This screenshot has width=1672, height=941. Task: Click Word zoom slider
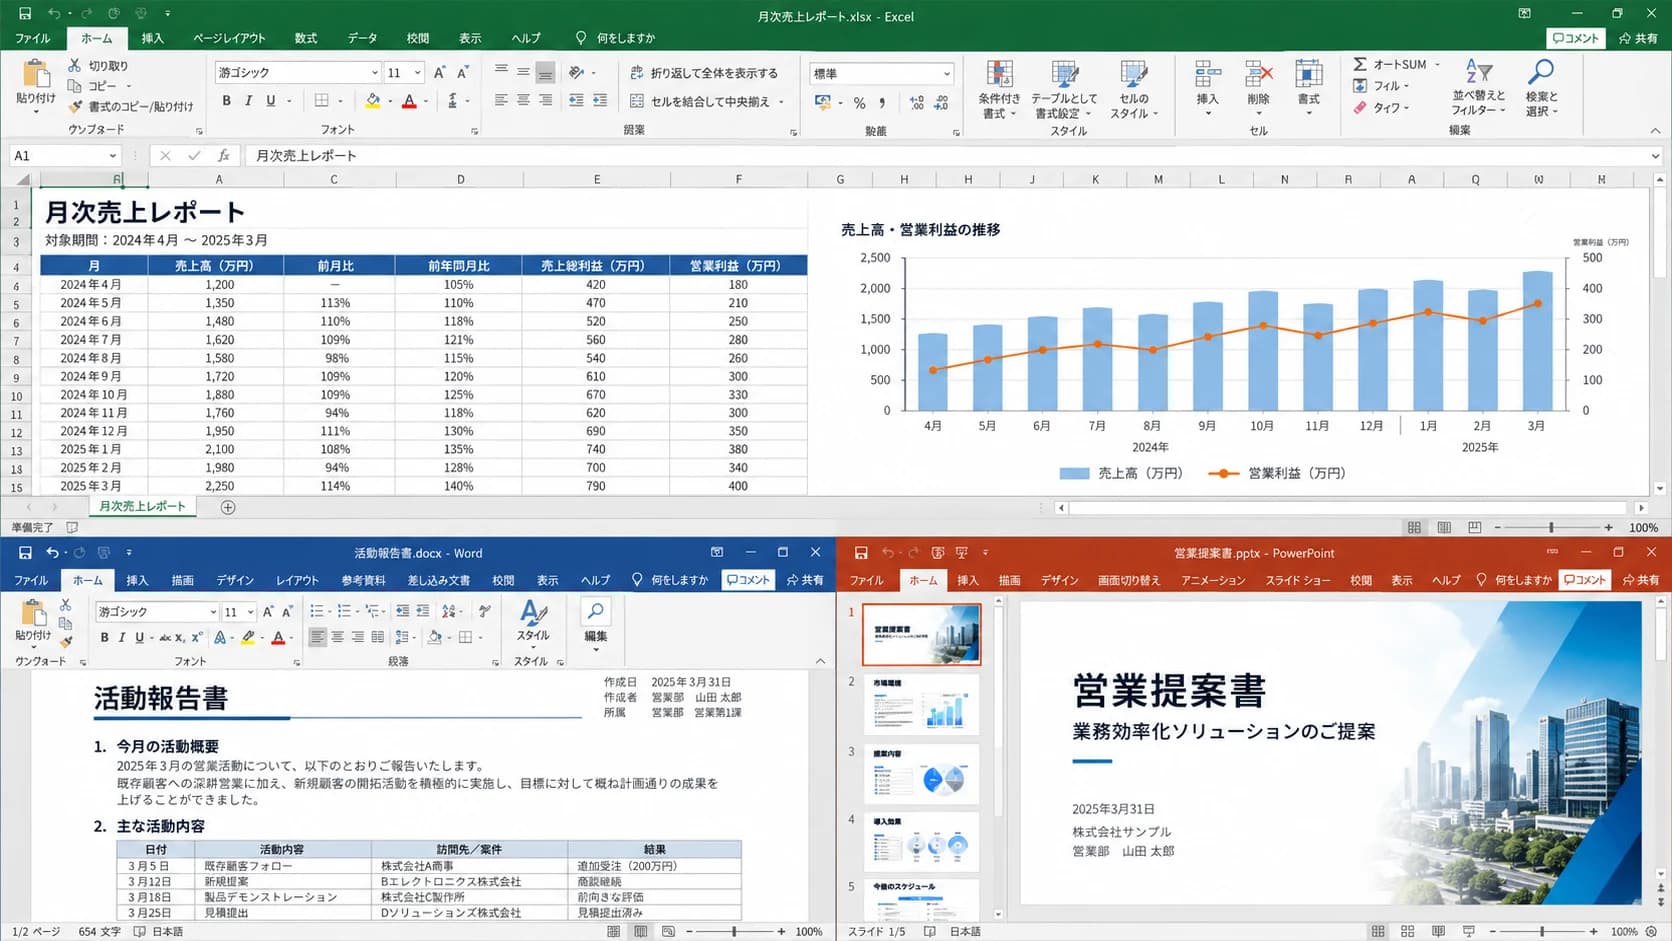pos(735,931)
